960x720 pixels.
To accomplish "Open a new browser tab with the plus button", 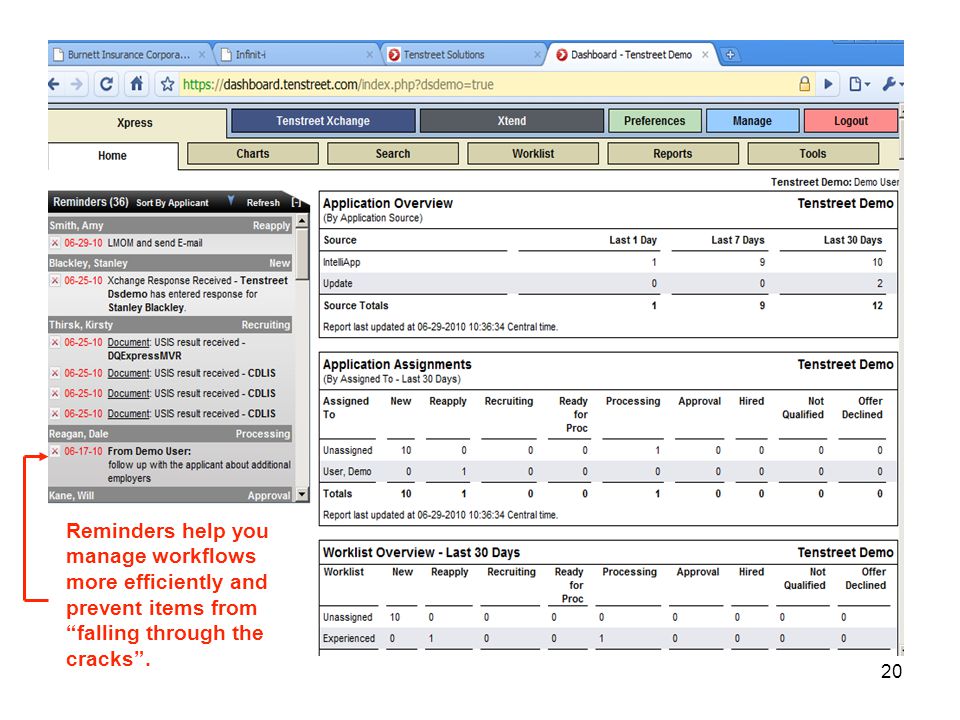I will coord(730,54).
